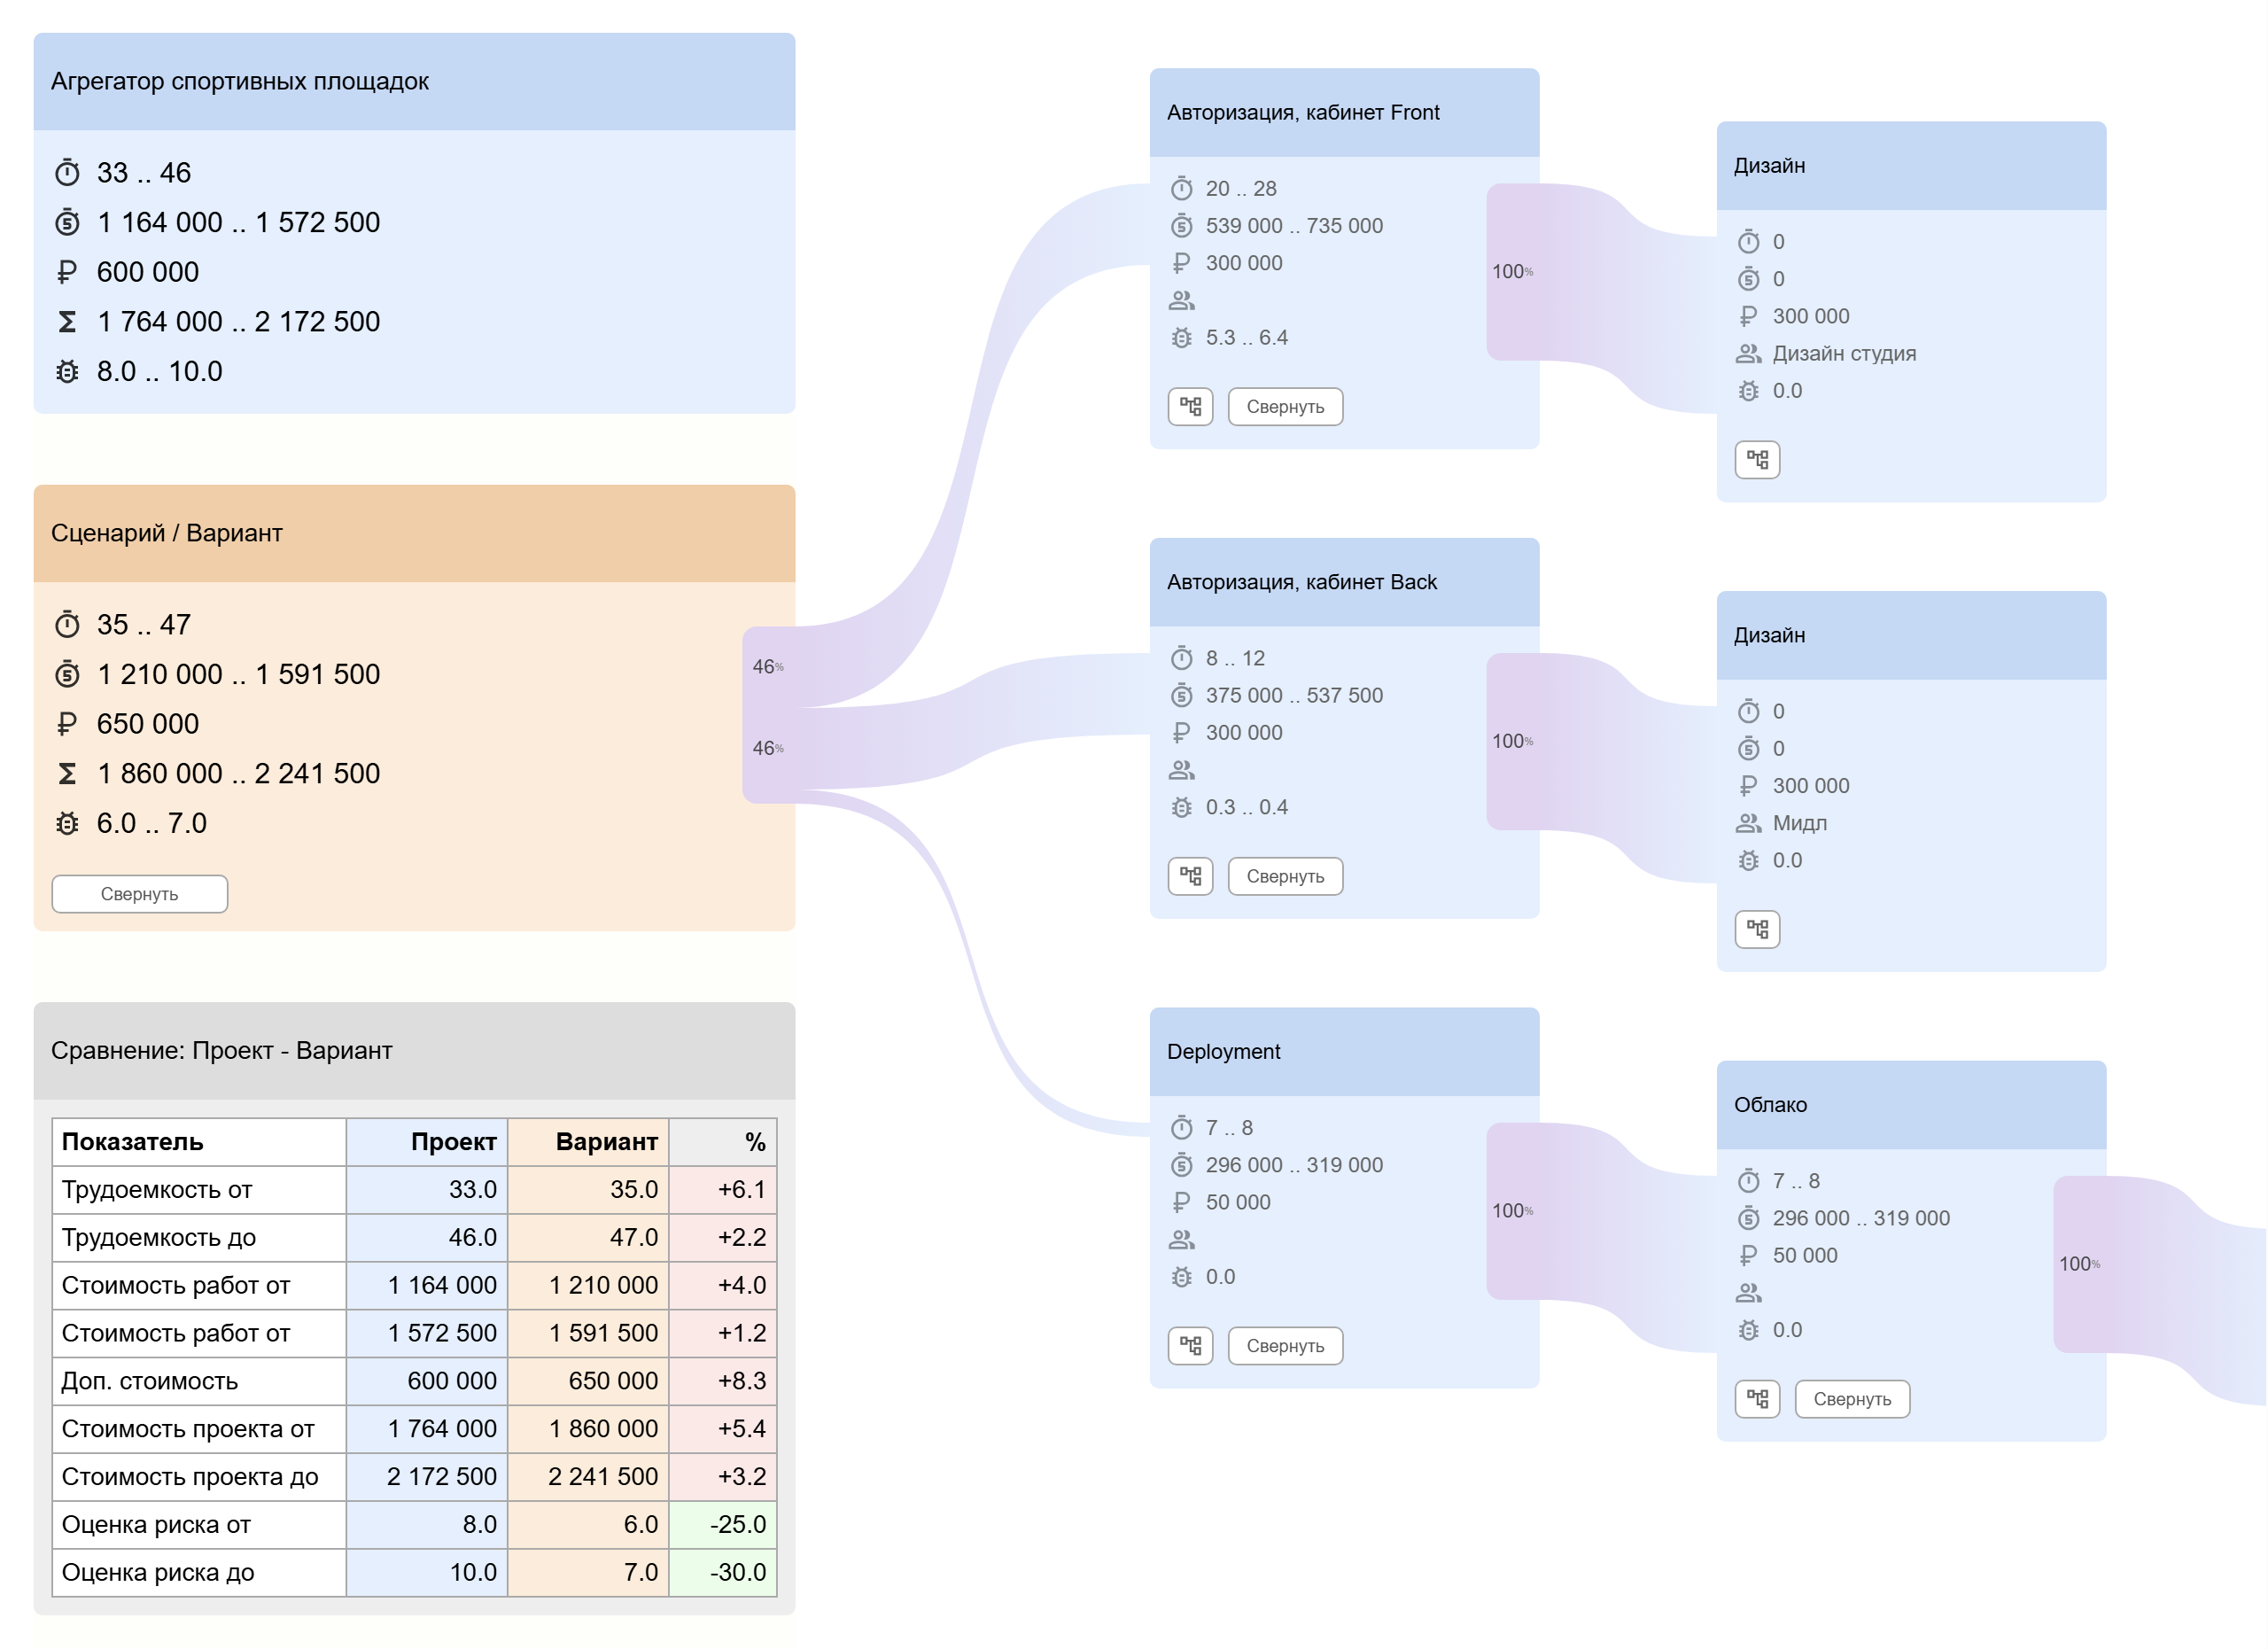Click 100% link label on Deployment card
The image size is (2268, 1649).
tap(1512, 1211)
